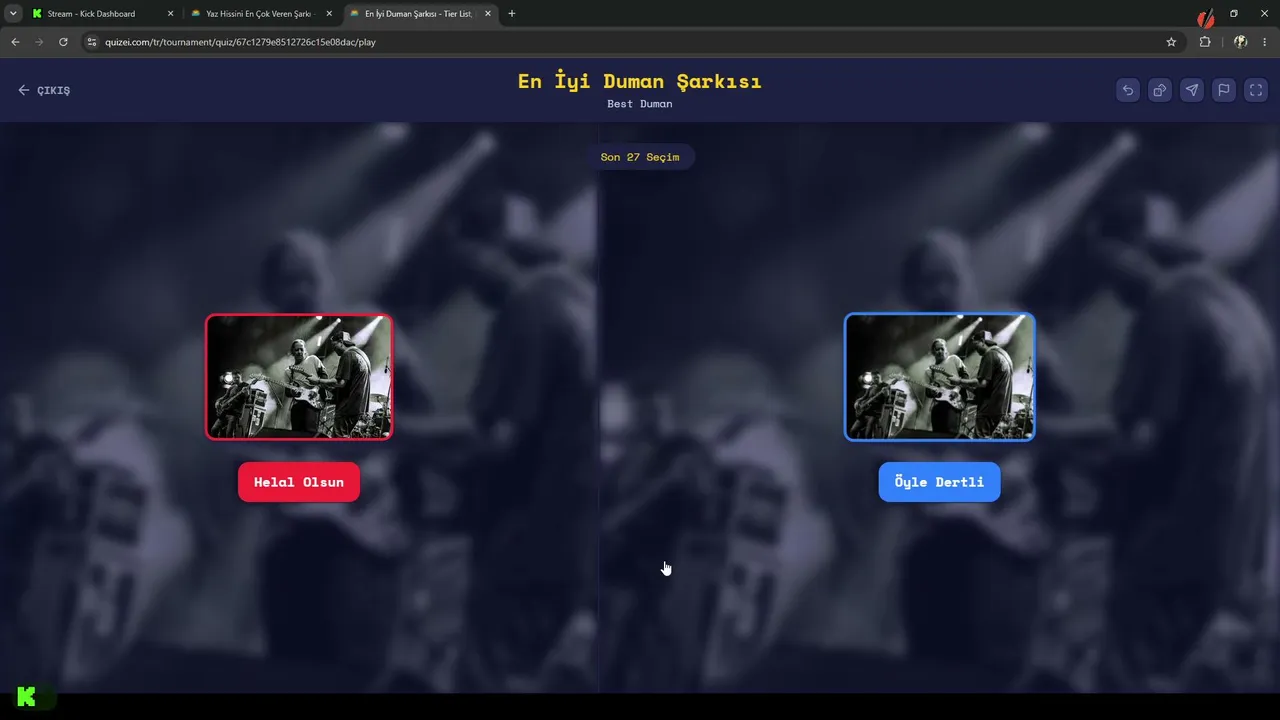Image resolution: width=1280 pixels, height=720 pixels.
Task: Switch to the Yaz Hissini En Çok Veren Şarkı tab
Action: 261,14
